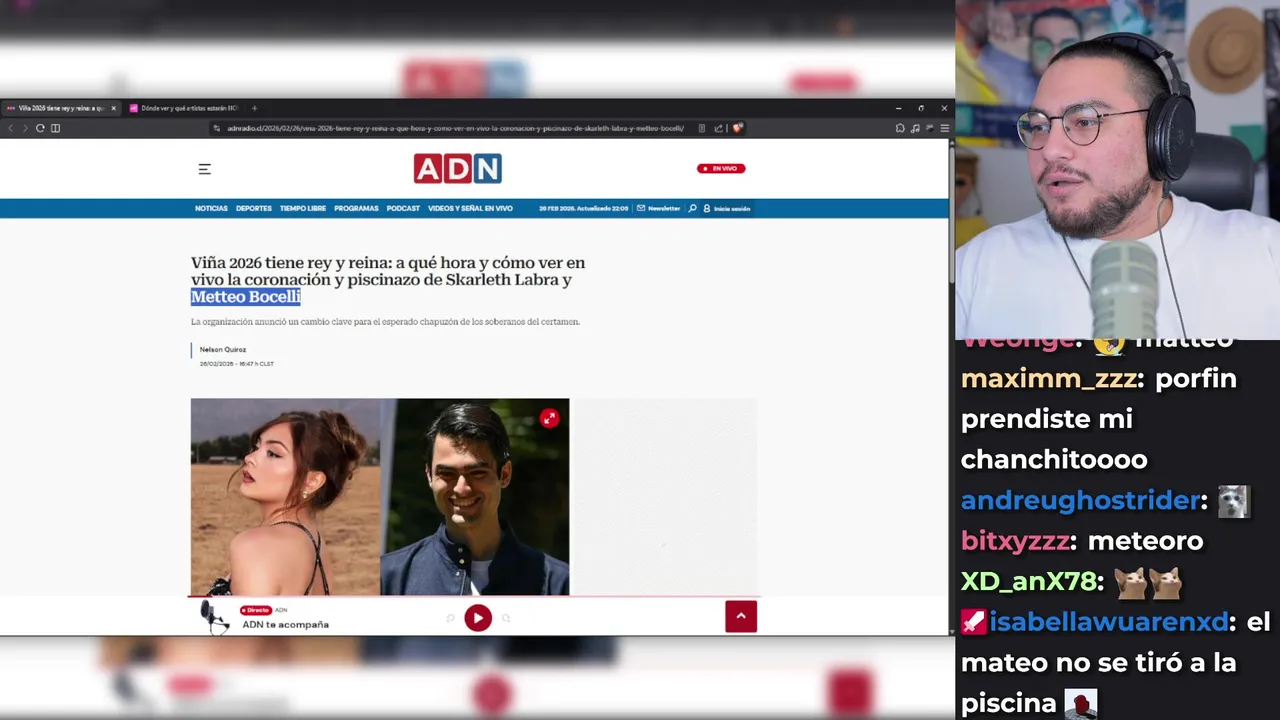Click the adnradio.cl address bar
Screen dimensions: 1280x720
pyautogui.click(x=455, y=128)
